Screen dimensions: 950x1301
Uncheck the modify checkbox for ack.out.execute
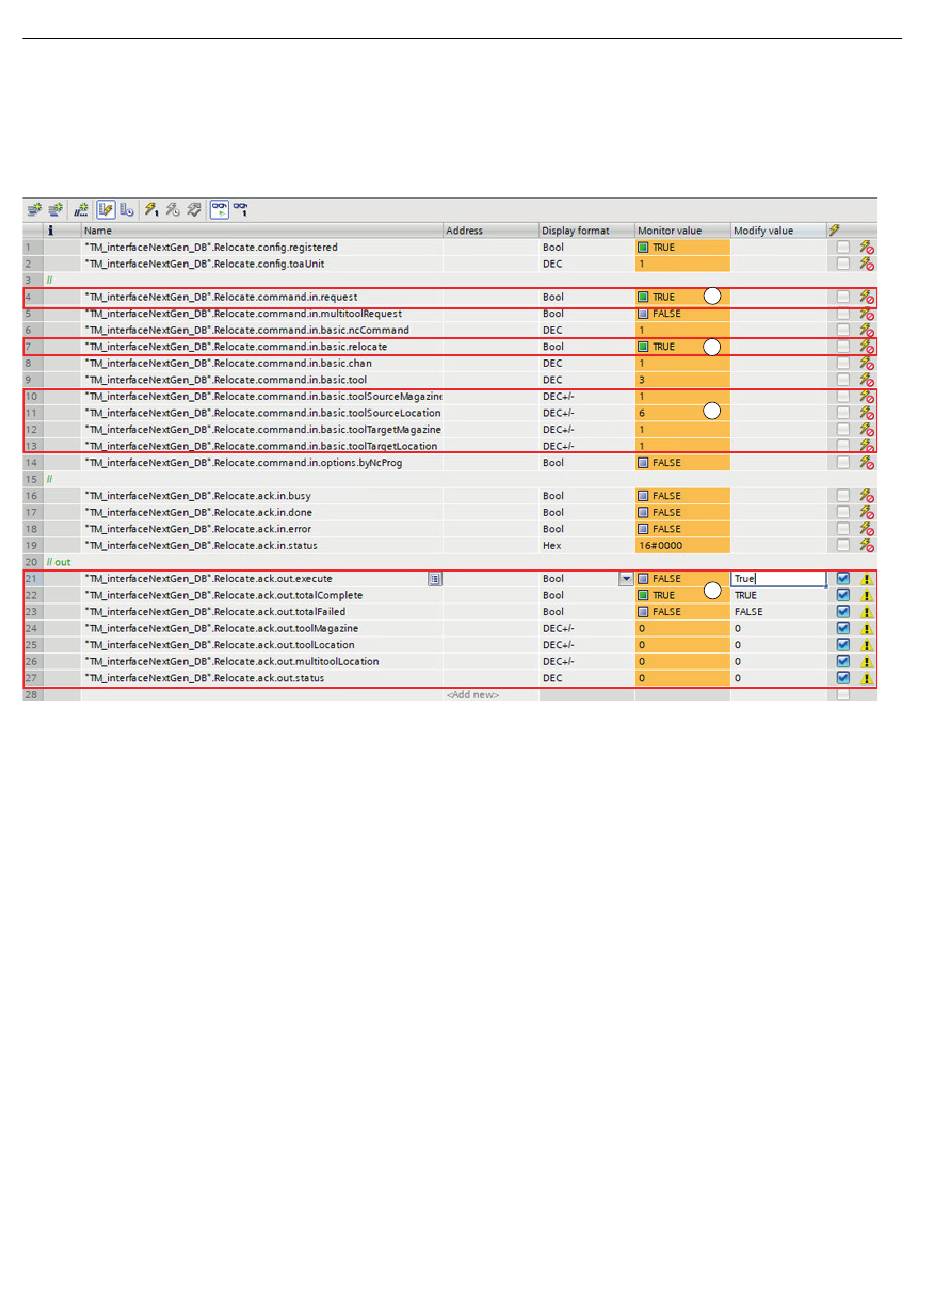843,579
